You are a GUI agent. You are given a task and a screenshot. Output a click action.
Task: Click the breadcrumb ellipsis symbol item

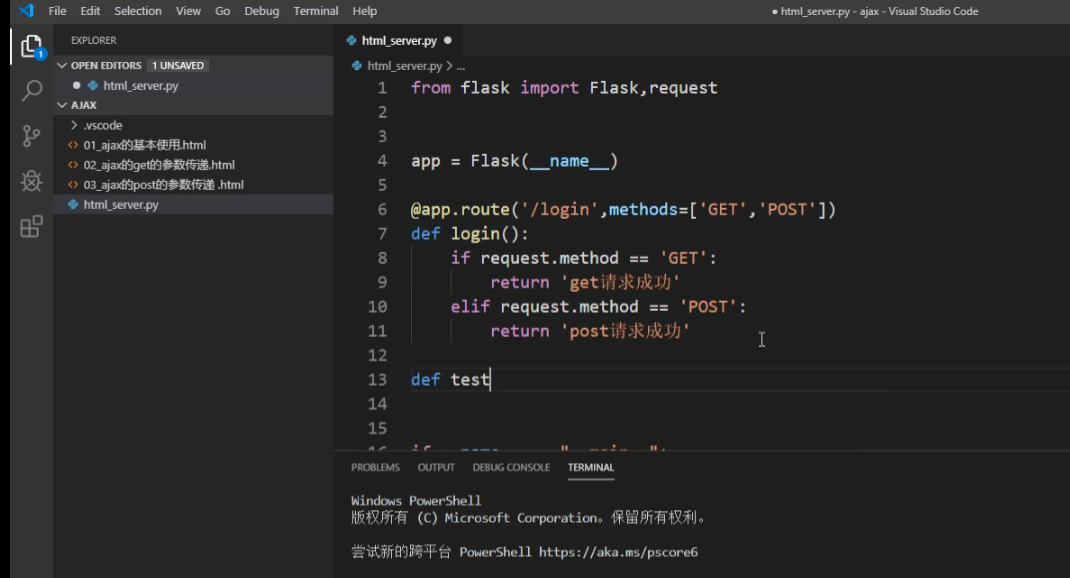(x=461, y=66)
